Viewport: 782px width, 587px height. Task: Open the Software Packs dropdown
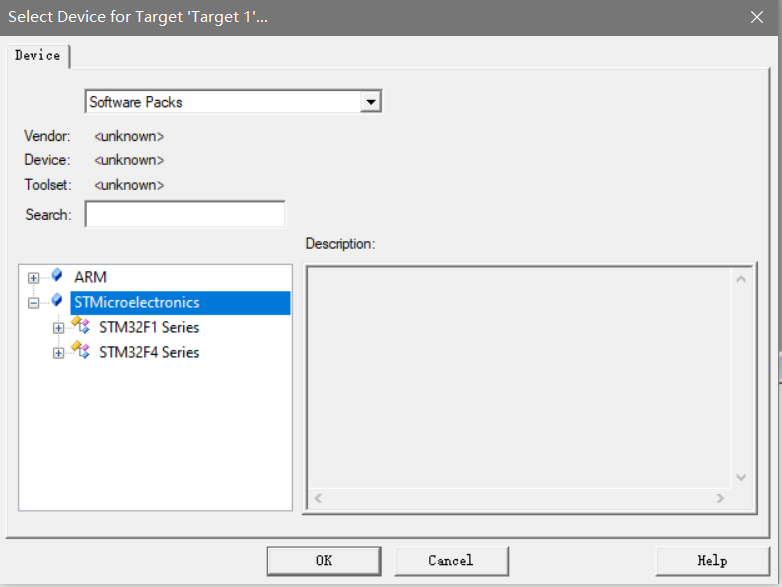click(371, 102)
